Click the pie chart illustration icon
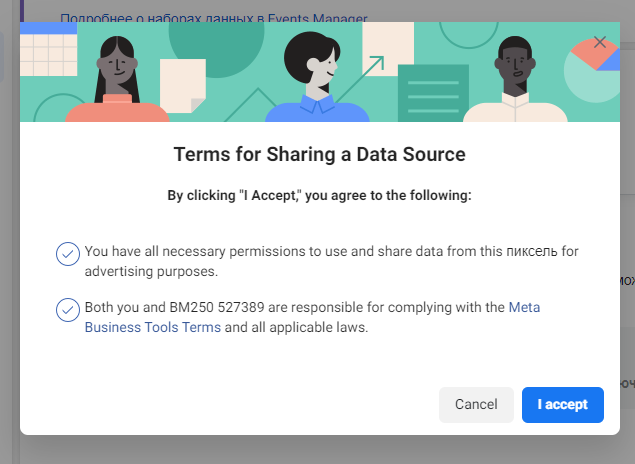 [x=593, y=70]
